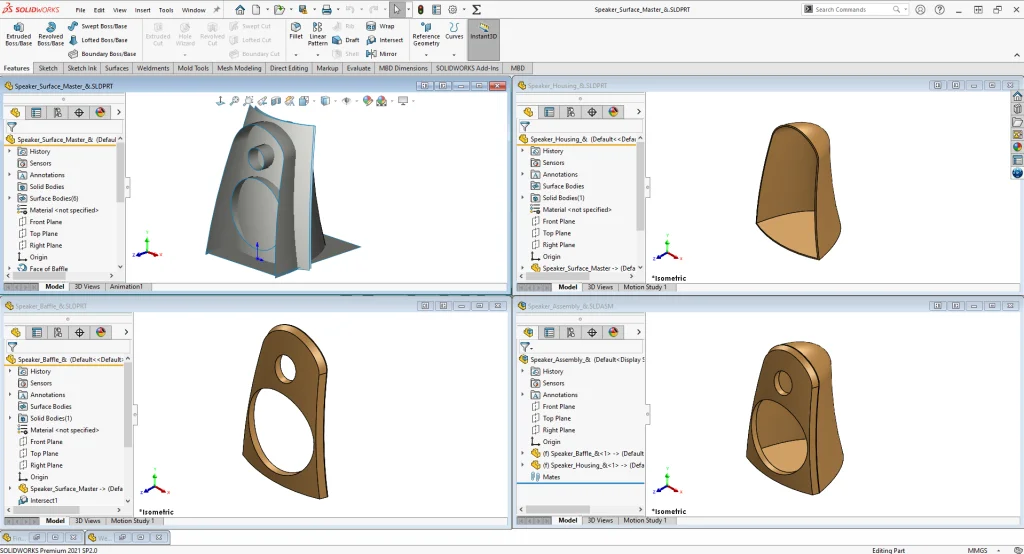Open the Linear Pattern dropdown arrow
Viewport: 1024px width, 554px height.
tap(317, 53)
